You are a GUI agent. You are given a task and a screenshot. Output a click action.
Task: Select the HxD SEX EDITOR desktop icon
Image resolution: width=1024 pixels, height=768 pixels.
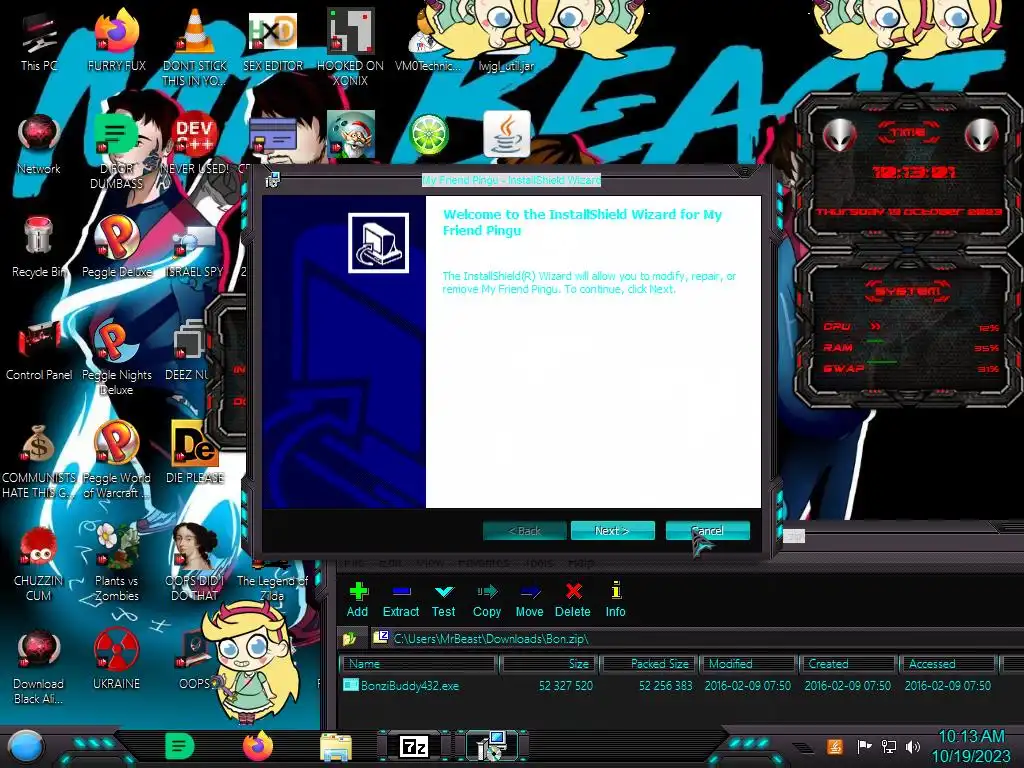point(273,42)
